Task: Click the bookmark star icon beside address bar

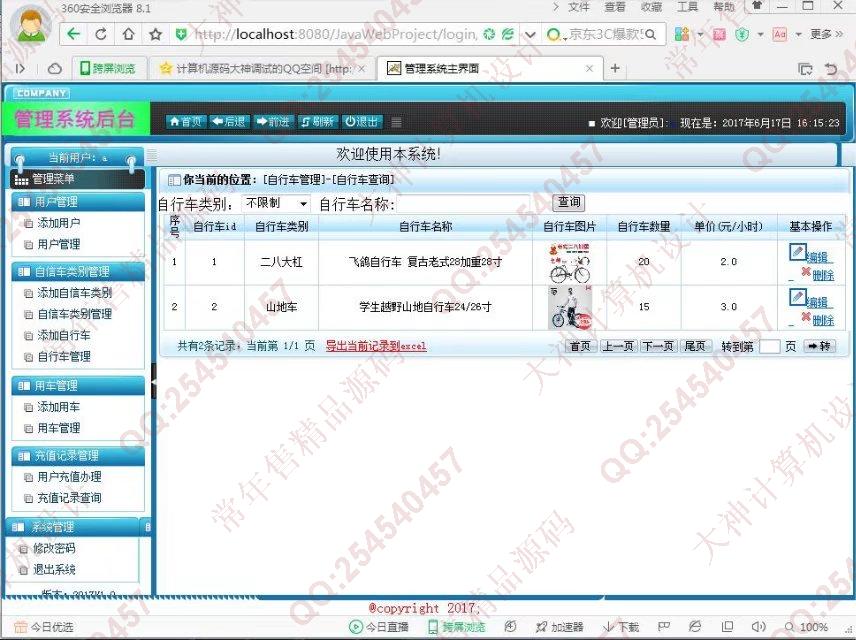Action: [x=155, y=34]
